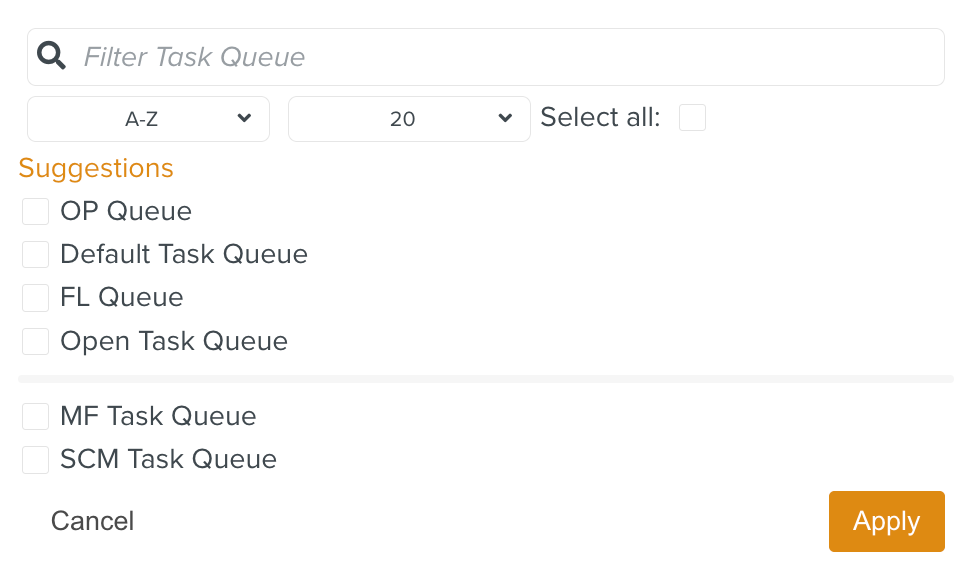Enable the MF Task Queue checkbox
The height and width of the screenshot is (578, 966).
[35, 416]
